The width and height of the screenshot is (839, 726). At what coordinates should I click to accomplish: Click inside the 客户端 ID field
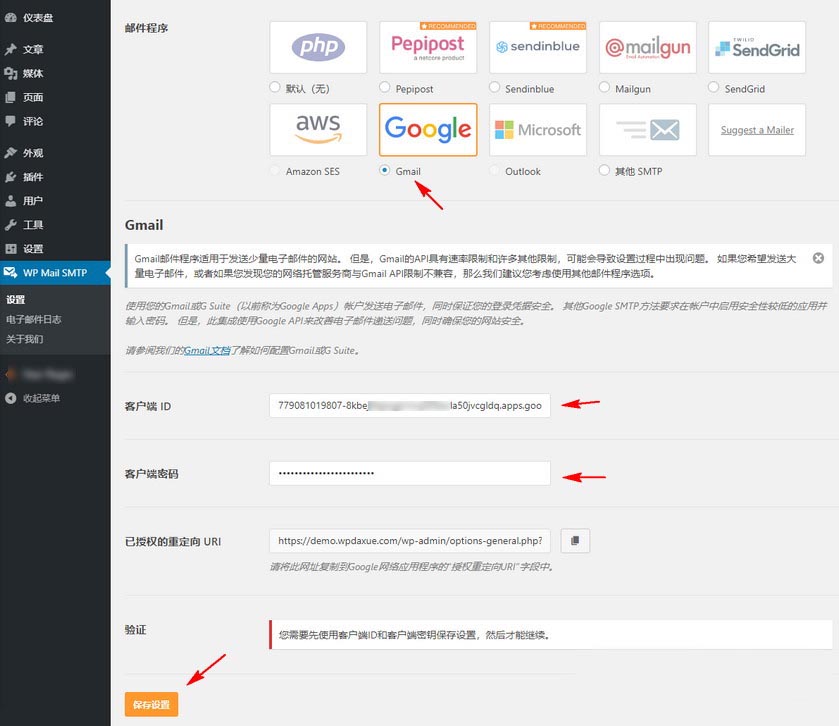[408, 406]
